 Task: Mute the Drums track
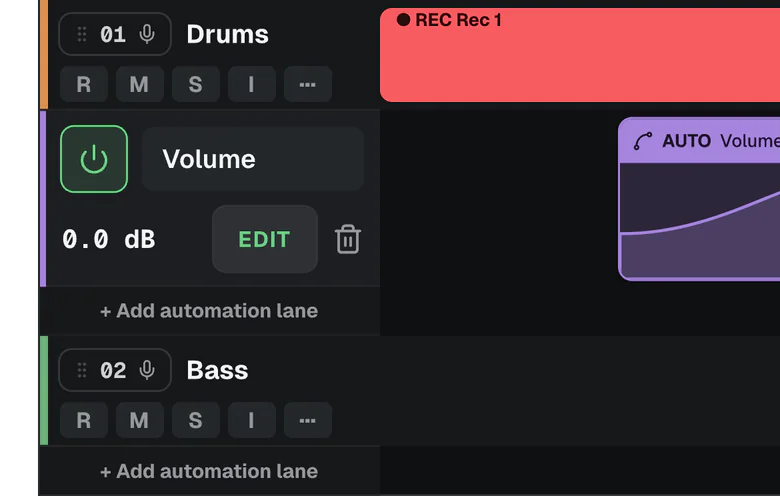[140, 84]
